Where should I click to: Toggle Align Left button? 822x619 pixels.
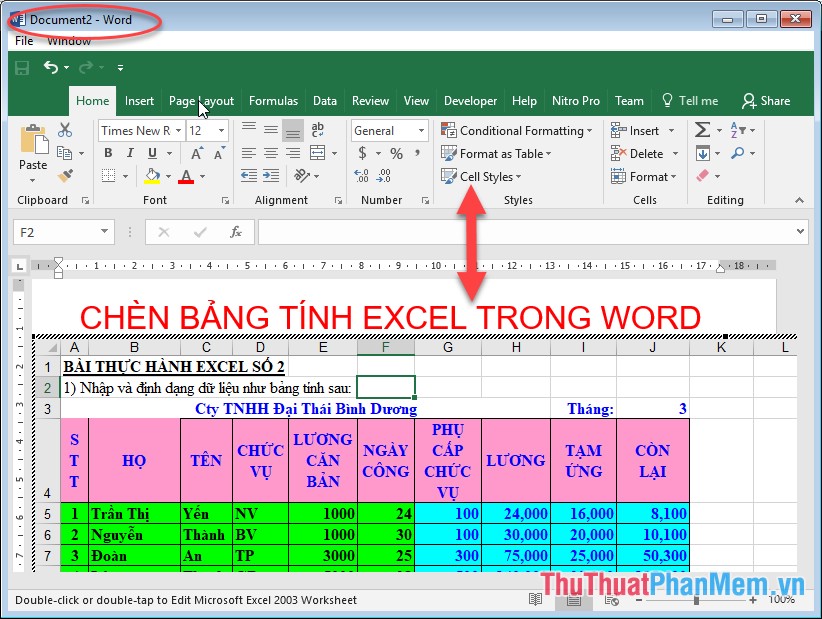point(249,153)
